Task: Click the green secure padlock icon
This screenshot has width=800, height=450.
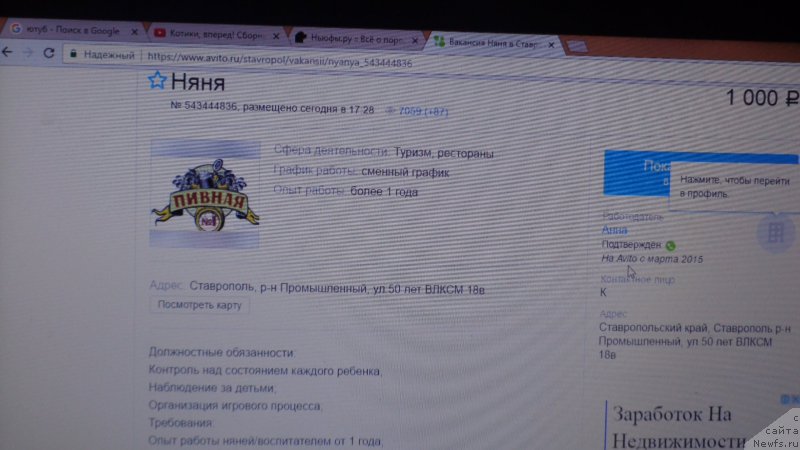Action: click(72, 55)
